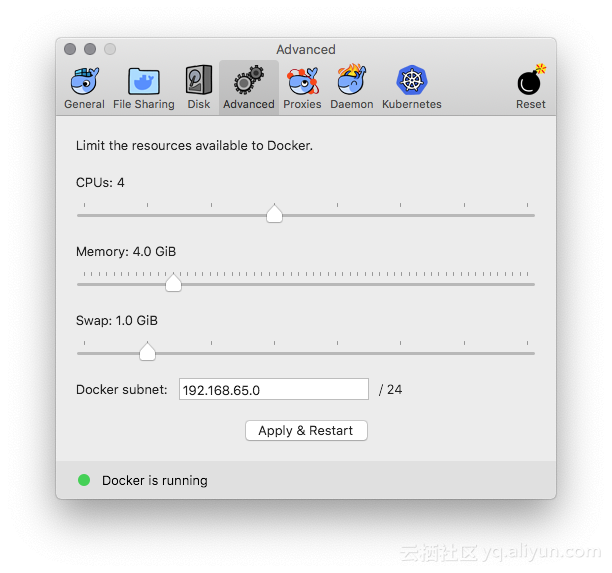Screen dimensions: 612x573
Task: Open the Kubernetes helm icon
Action: click(x=412, y=80)
